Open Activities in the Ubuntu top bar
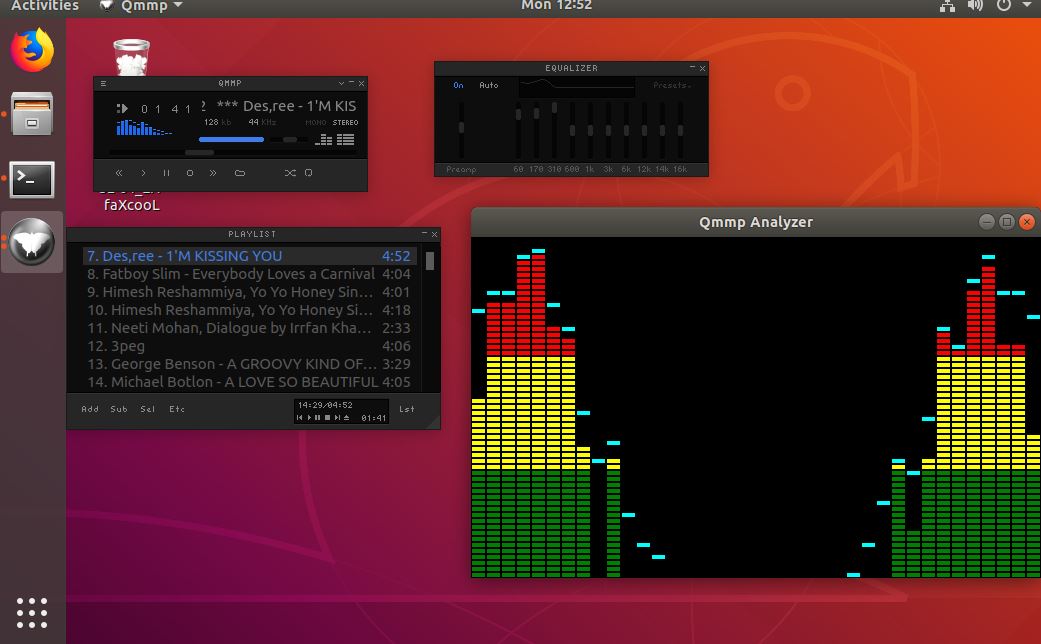Viewport: 1041px width, 644px height. pyautogui.click(x=45, y=6)
